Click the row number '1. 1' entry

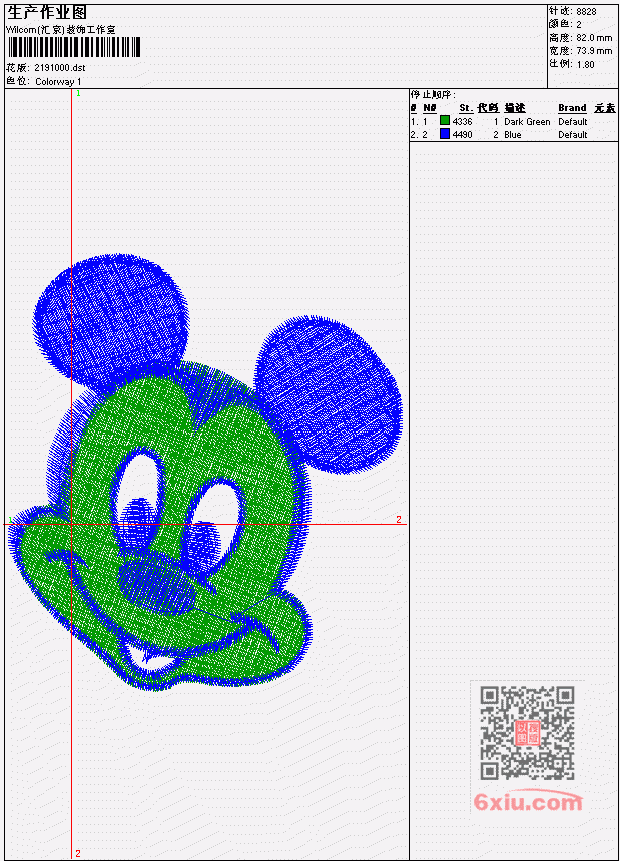click(419, 121)
